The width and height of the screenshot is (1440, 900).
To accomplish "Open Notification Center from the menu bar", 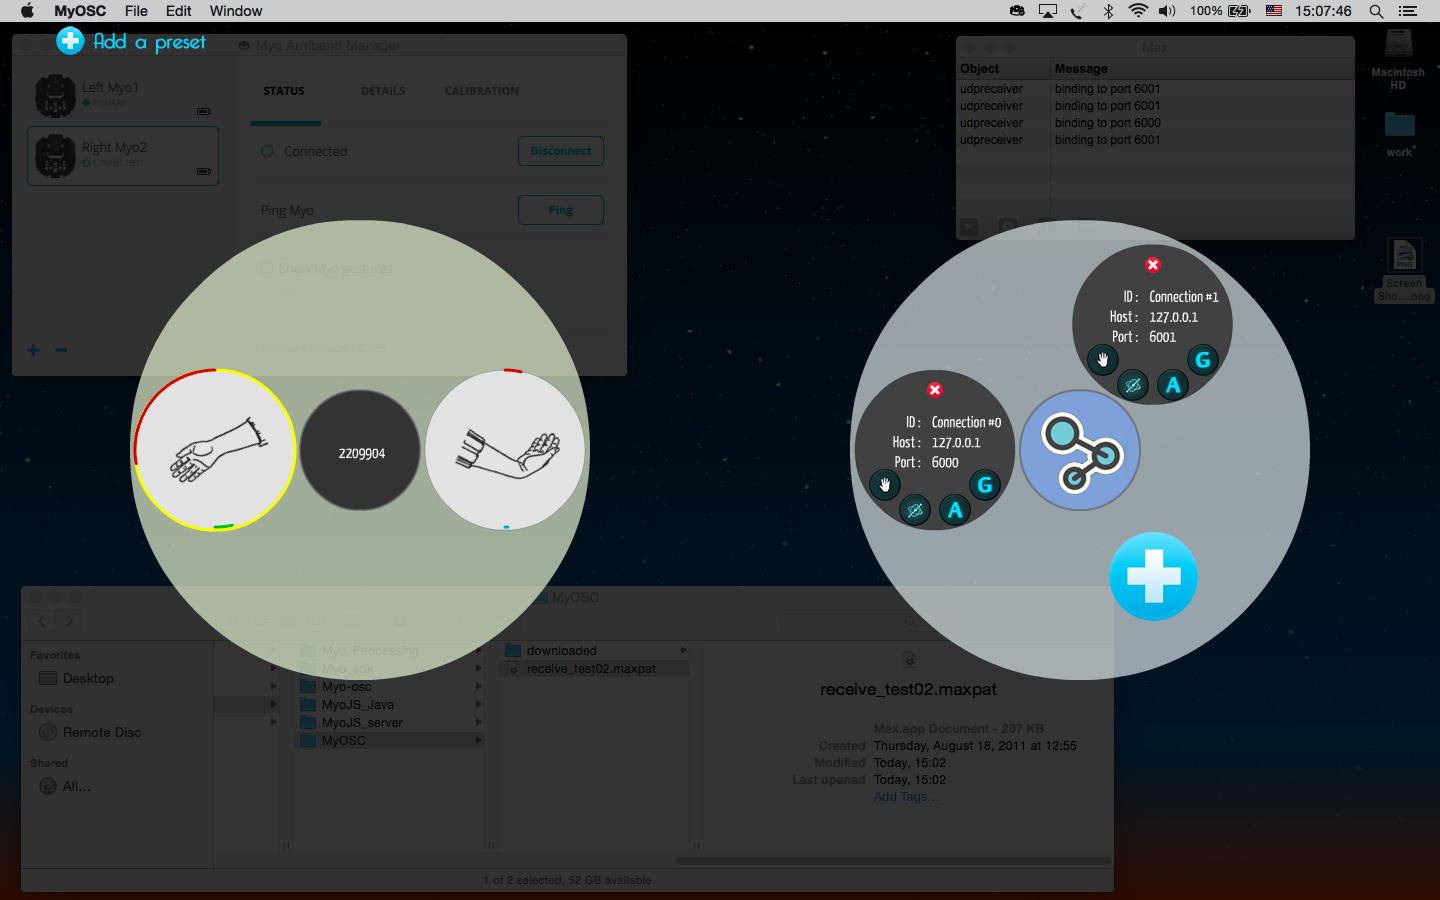I will click(x=1408, y=11).
